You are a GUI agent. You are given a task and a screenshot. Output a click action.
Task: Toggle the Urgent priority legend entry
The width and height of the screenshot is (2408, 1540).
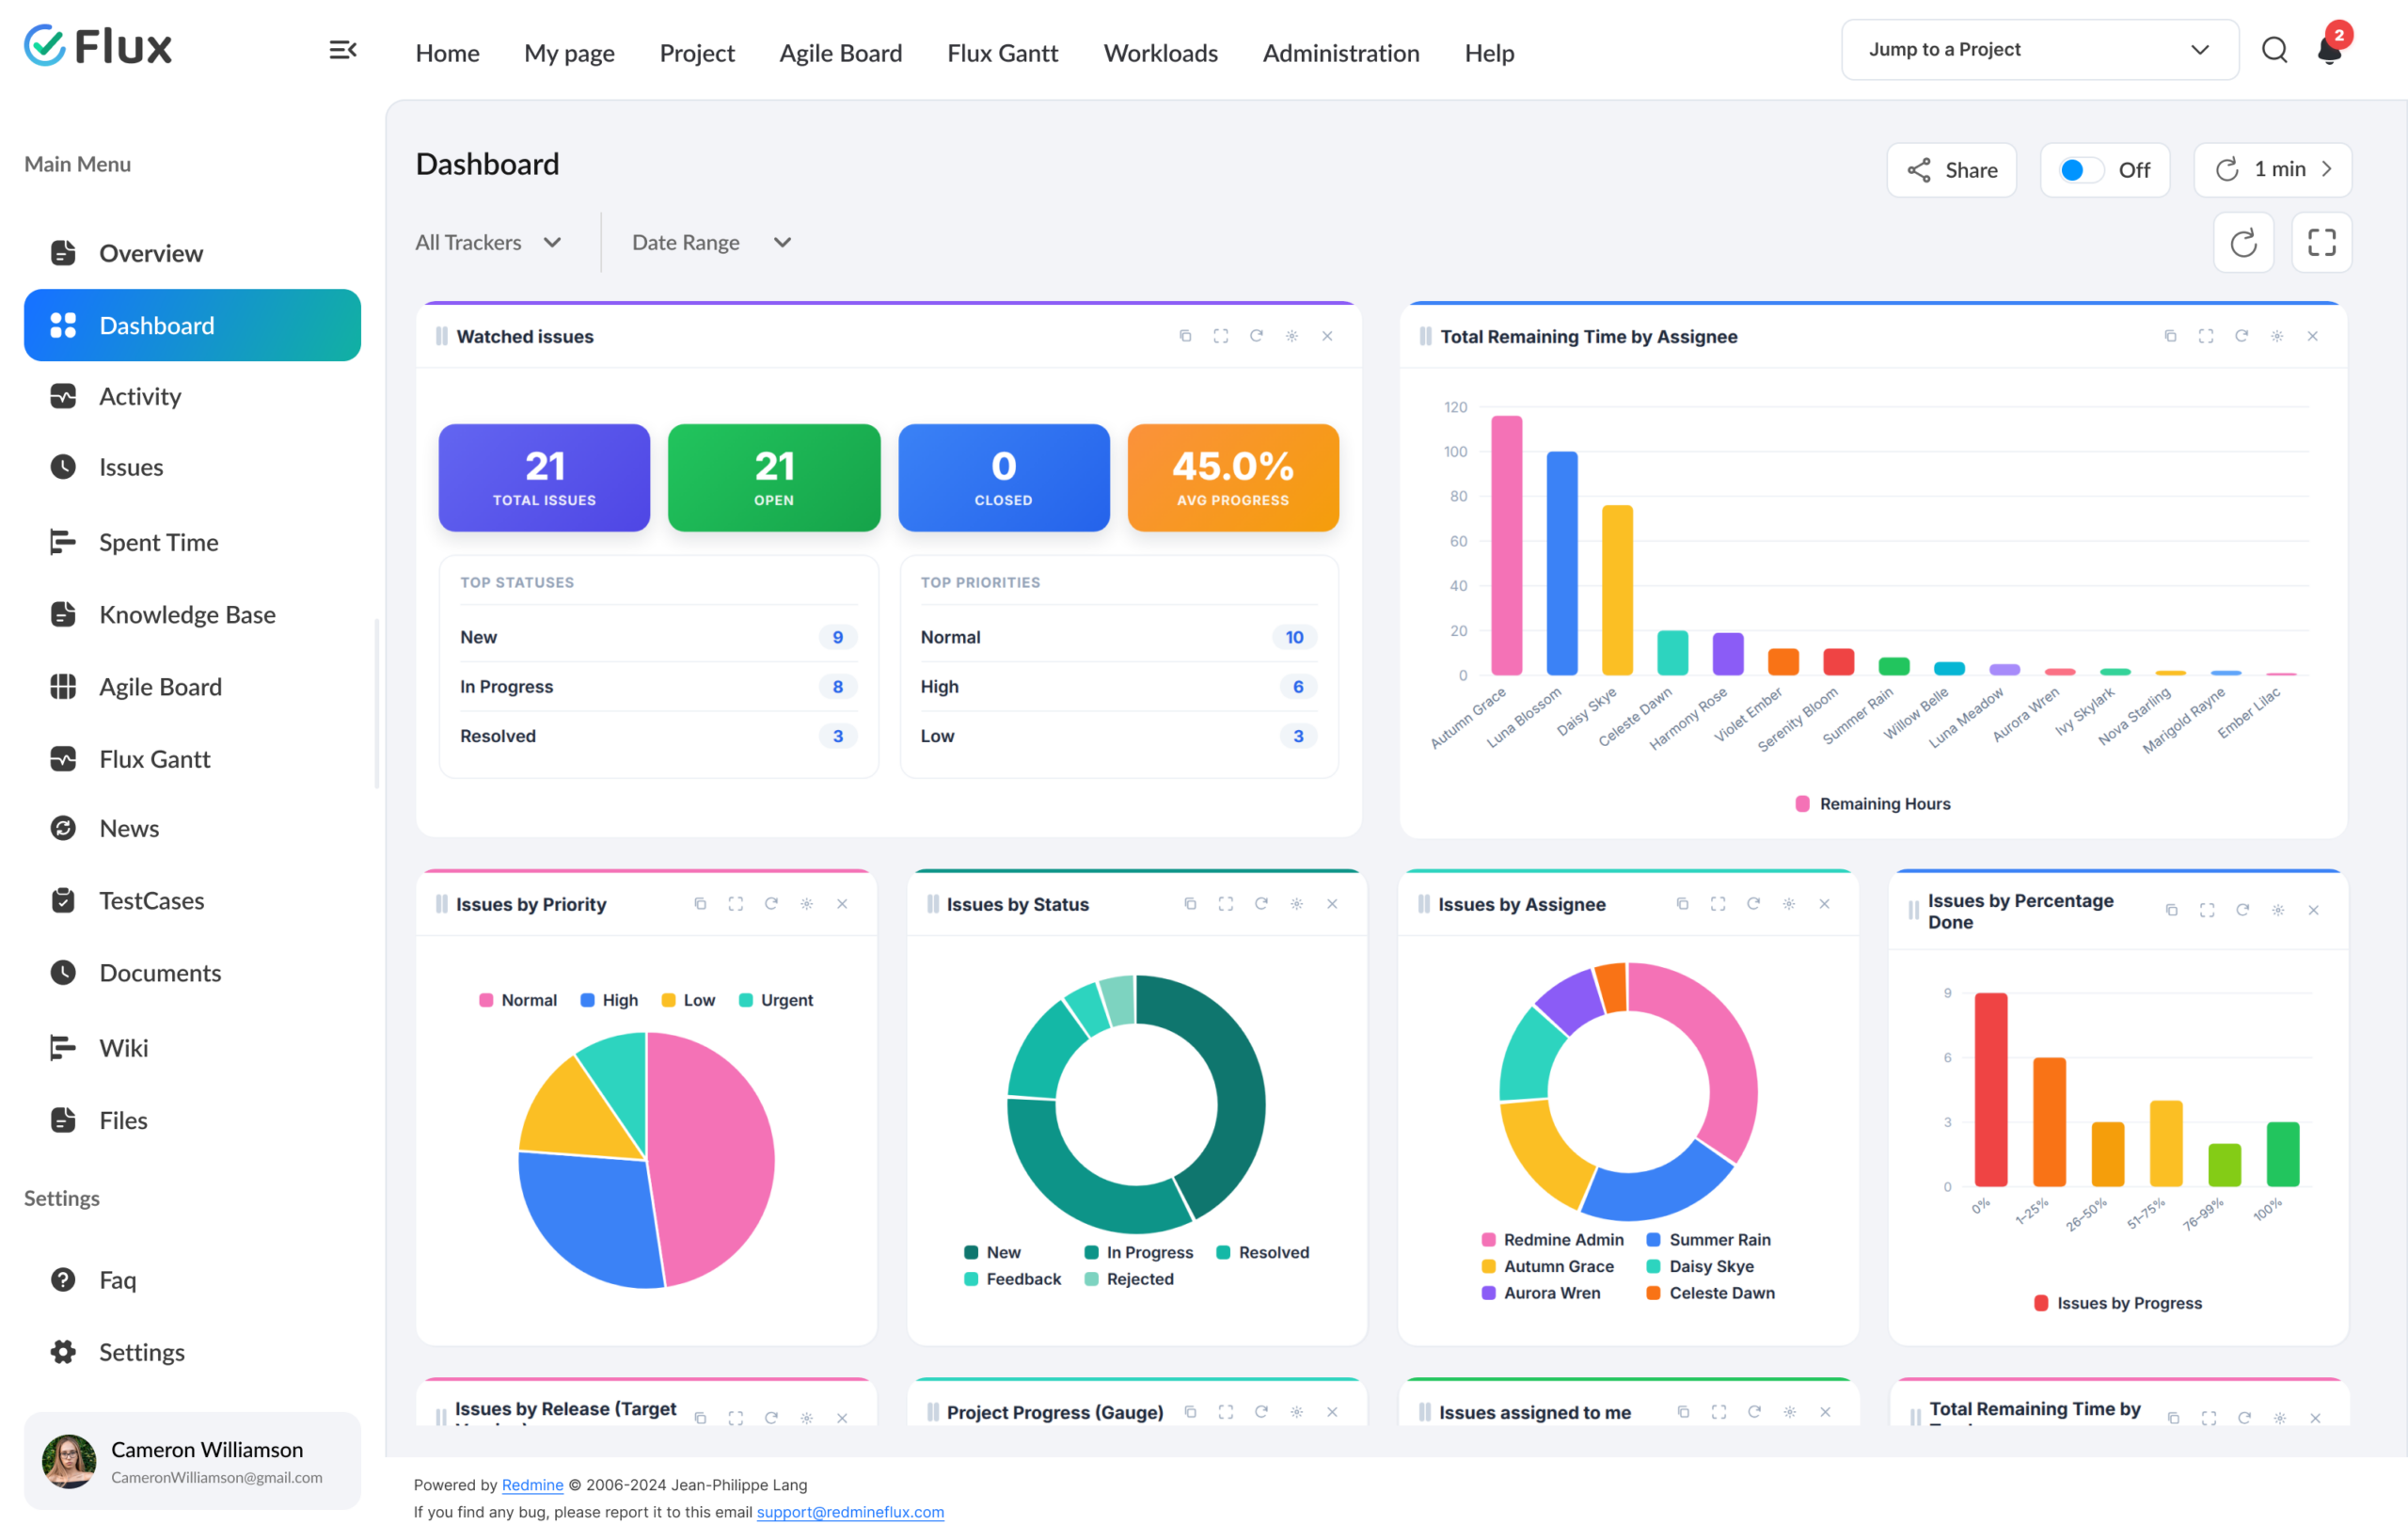coord(775,1000)
